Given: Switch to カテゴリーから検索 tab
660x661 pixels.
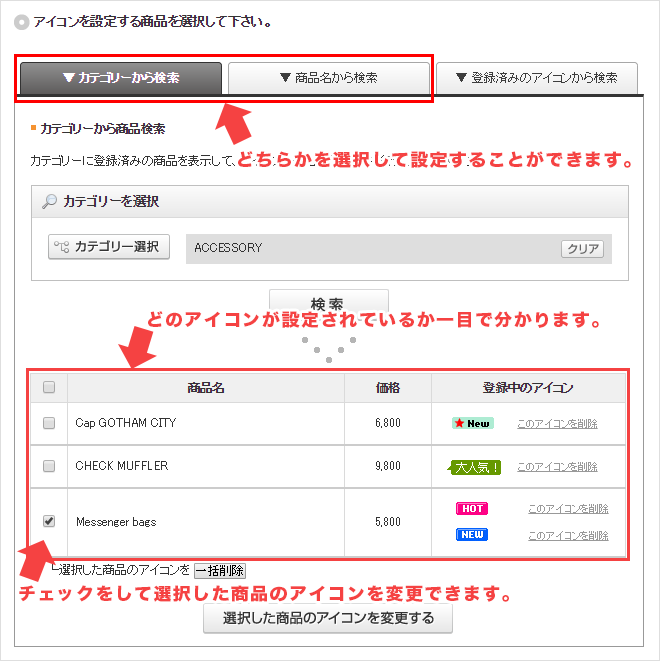Looking at the screenshot, I should [x=121, y=78].
